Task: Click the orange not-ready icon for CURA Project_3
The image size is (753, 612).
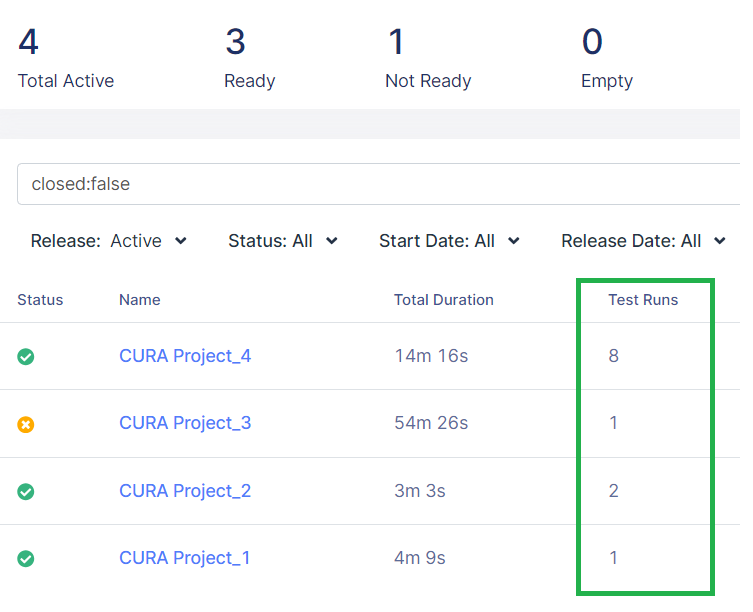Action: coord(26,424)
